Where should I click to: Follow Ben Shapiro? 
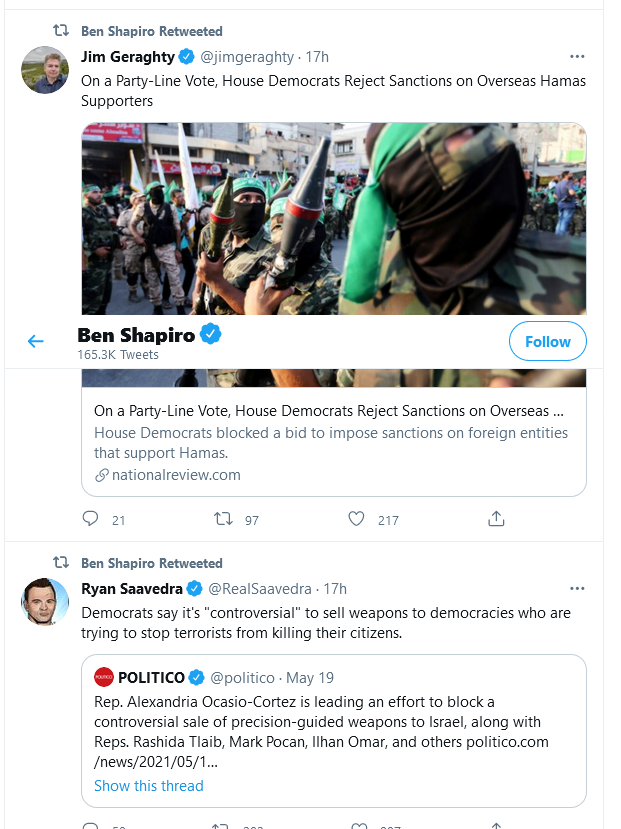click(x=547, y=342)
